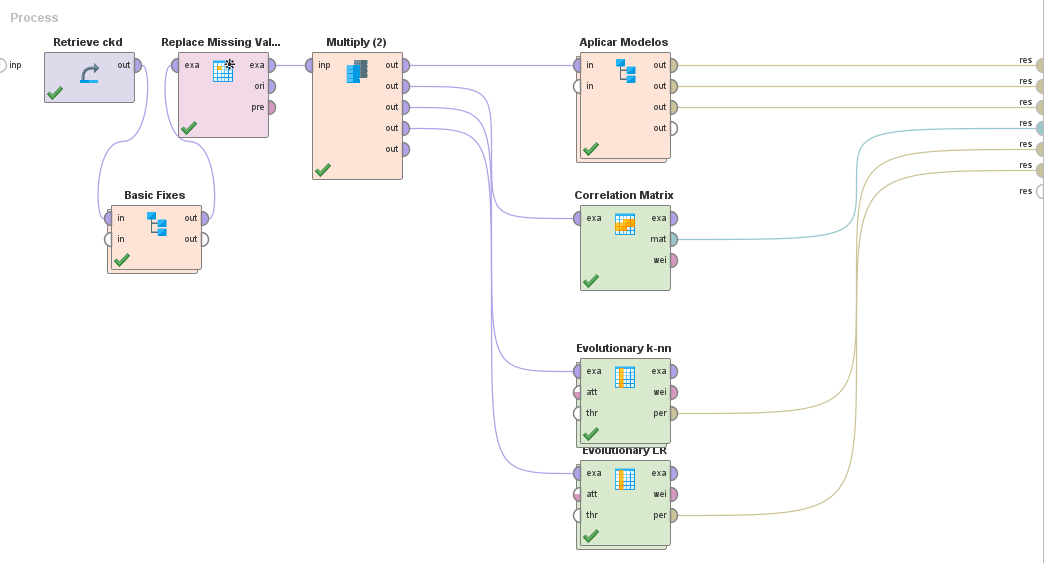The width and height of the screenshot is (1044, 563).
Task: Open the Aplicar Modelos subprocess icon
Action: (x=625, y=71)
